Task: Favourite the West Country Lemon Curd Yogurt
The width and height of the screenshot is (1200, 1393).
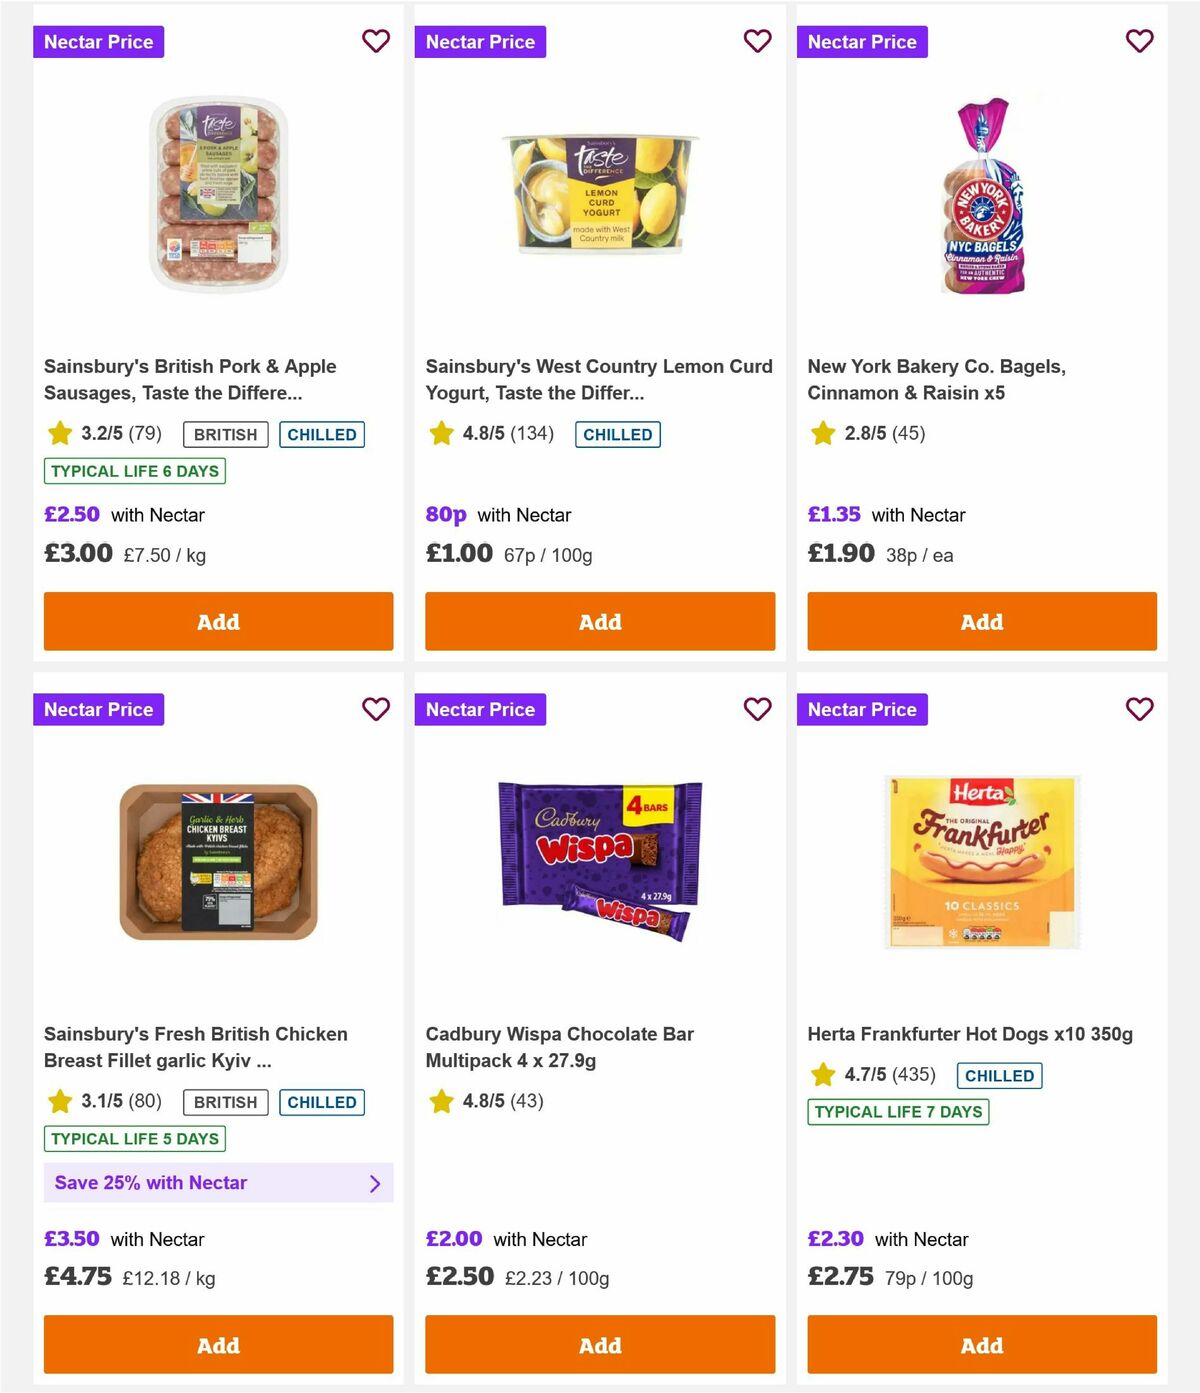Action: pyautogui.click(x=758, y=41)
